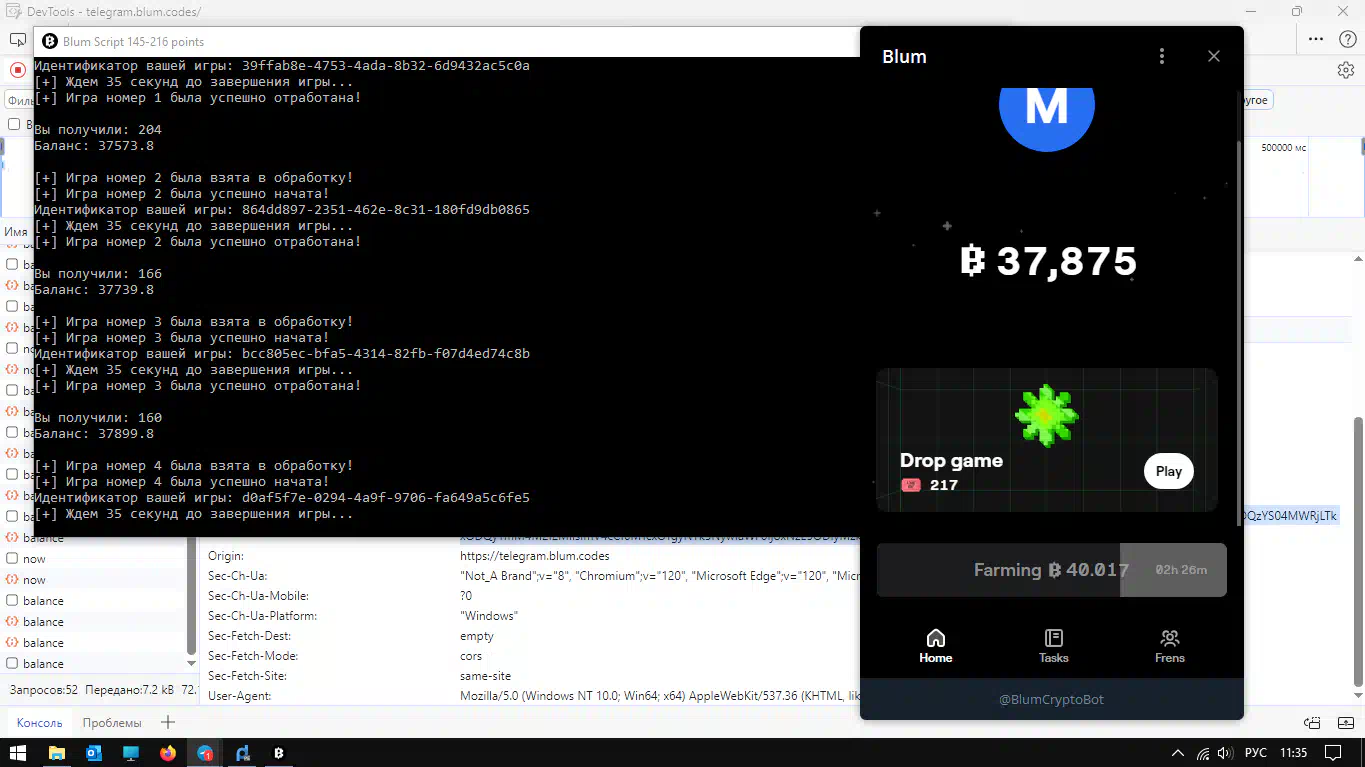Open the blue 'd' app beside Telegram in taskbar
Screen dimensions: 1365x767
(242, 753)
